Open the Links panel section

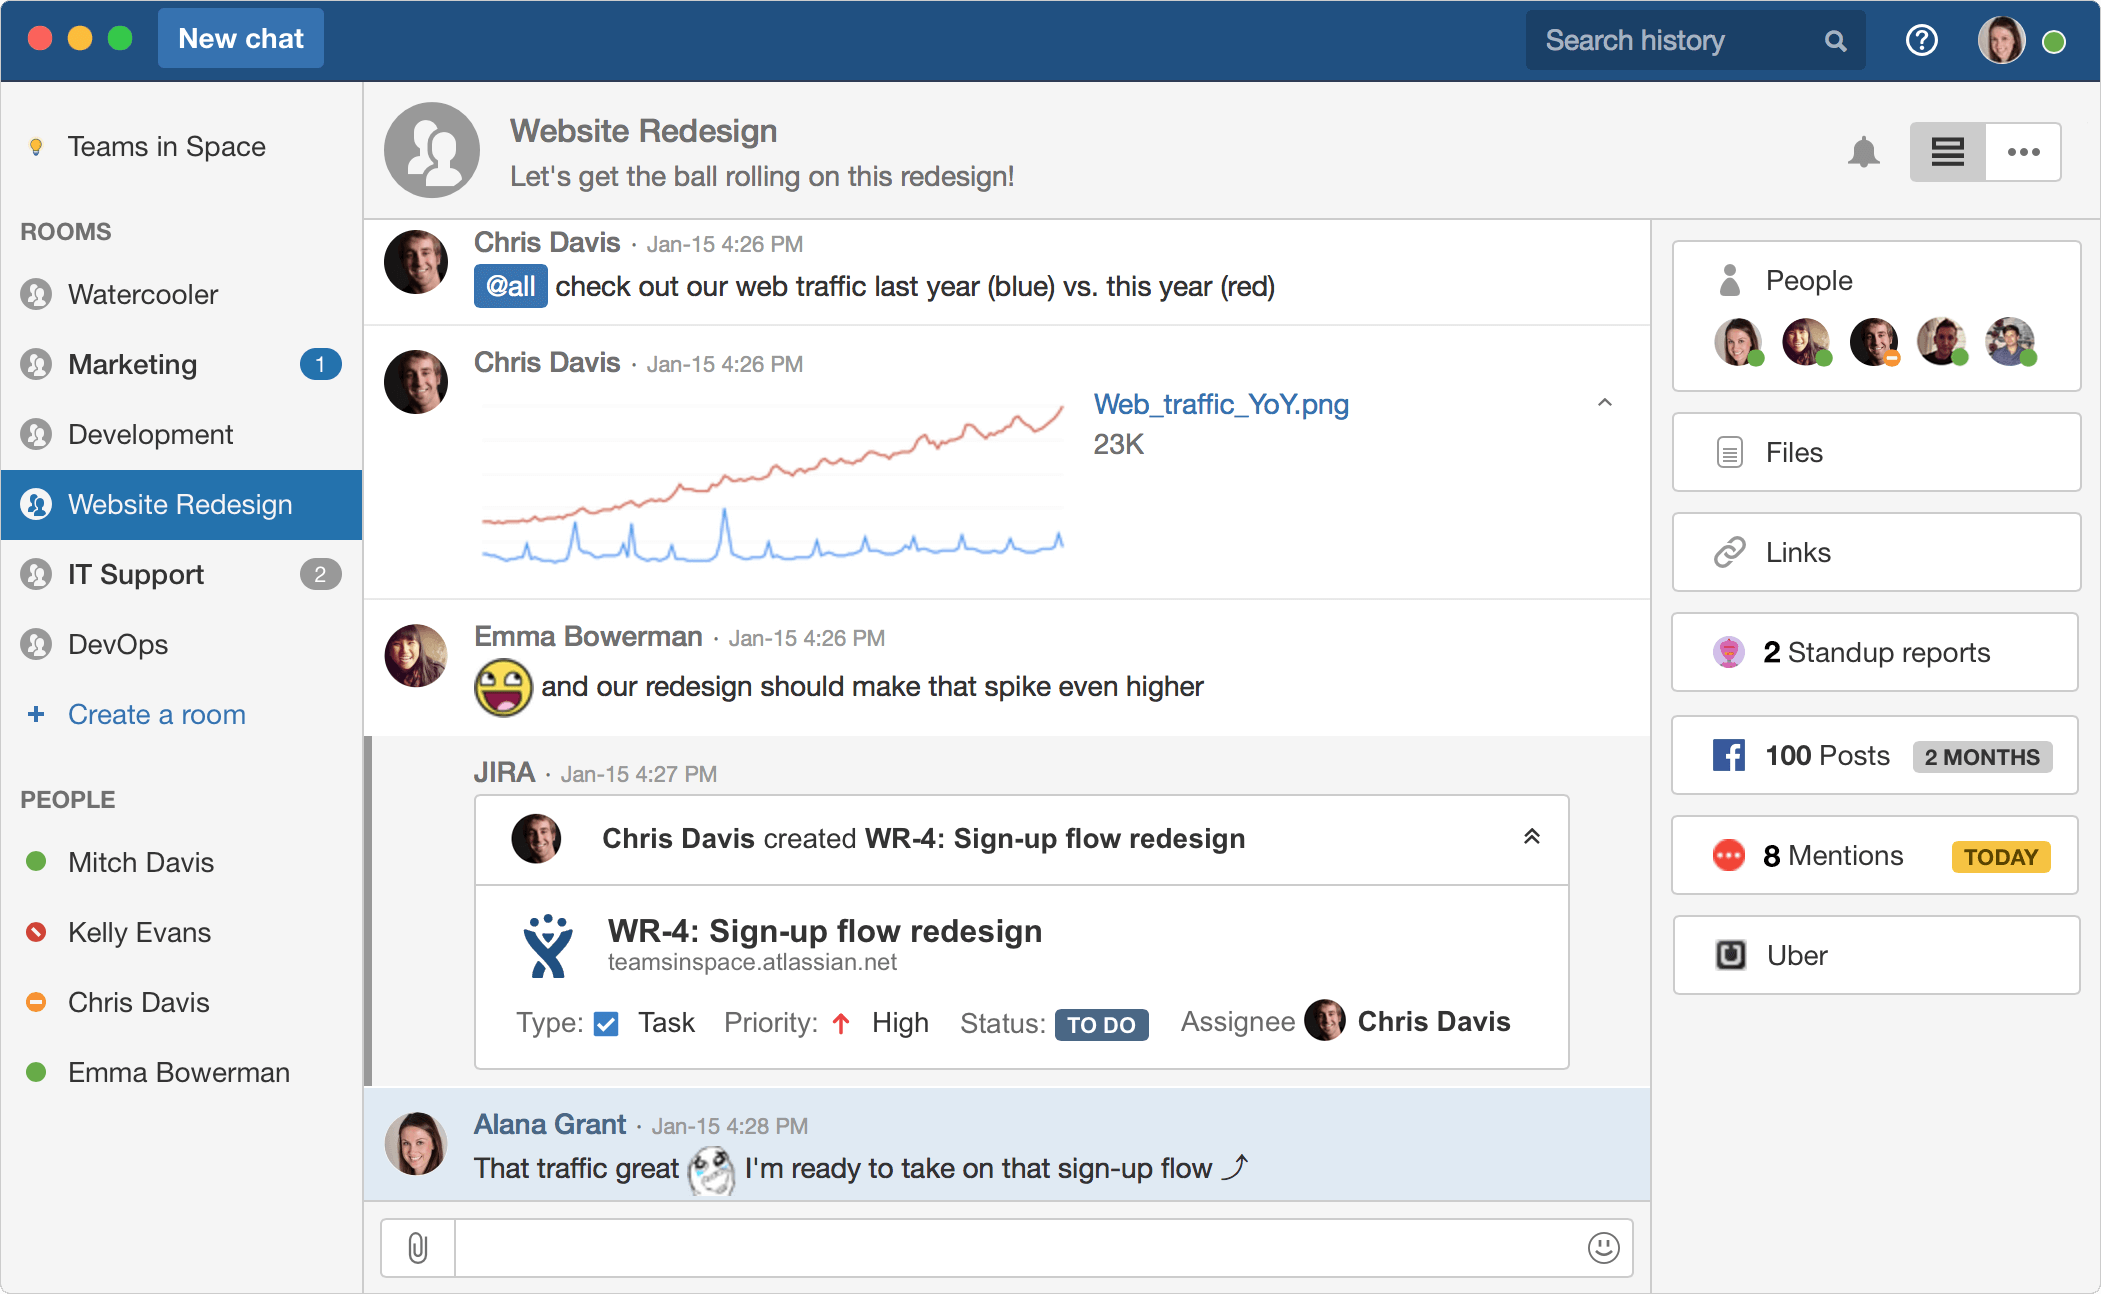(x=1876, y=552)
